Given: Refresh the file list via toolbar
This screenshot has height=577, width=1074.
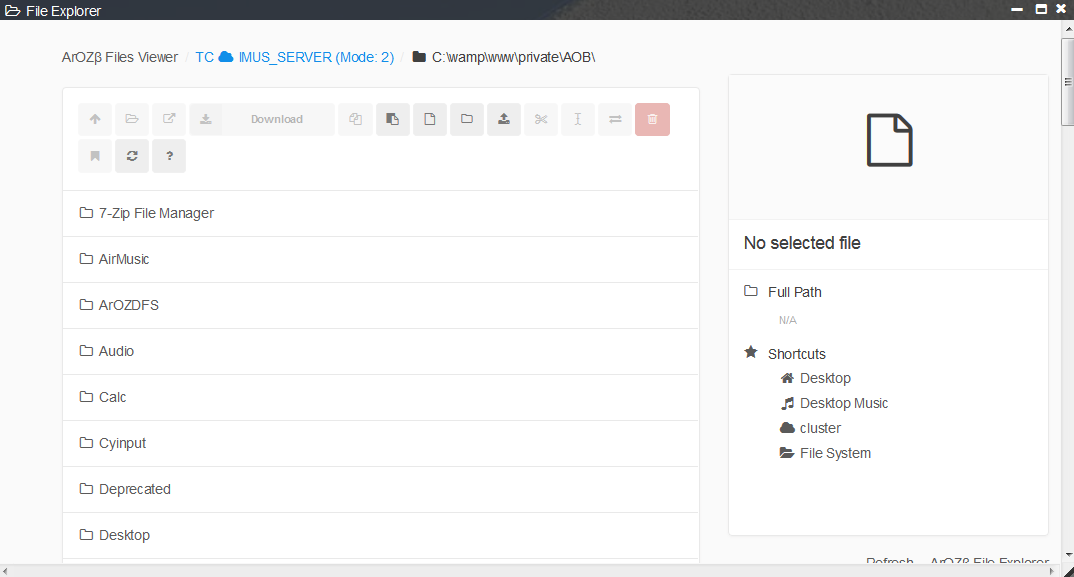Looking at the screenshot, I should point(132,156).
